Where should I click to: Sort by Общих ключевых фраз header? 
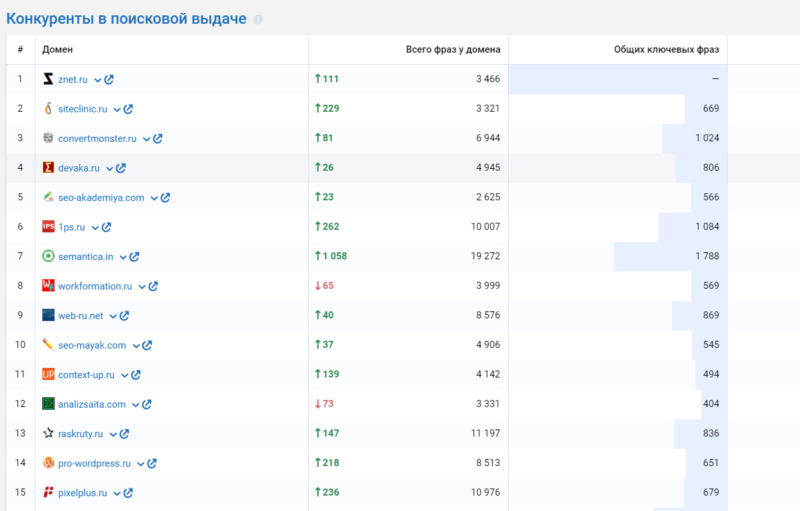666,50
